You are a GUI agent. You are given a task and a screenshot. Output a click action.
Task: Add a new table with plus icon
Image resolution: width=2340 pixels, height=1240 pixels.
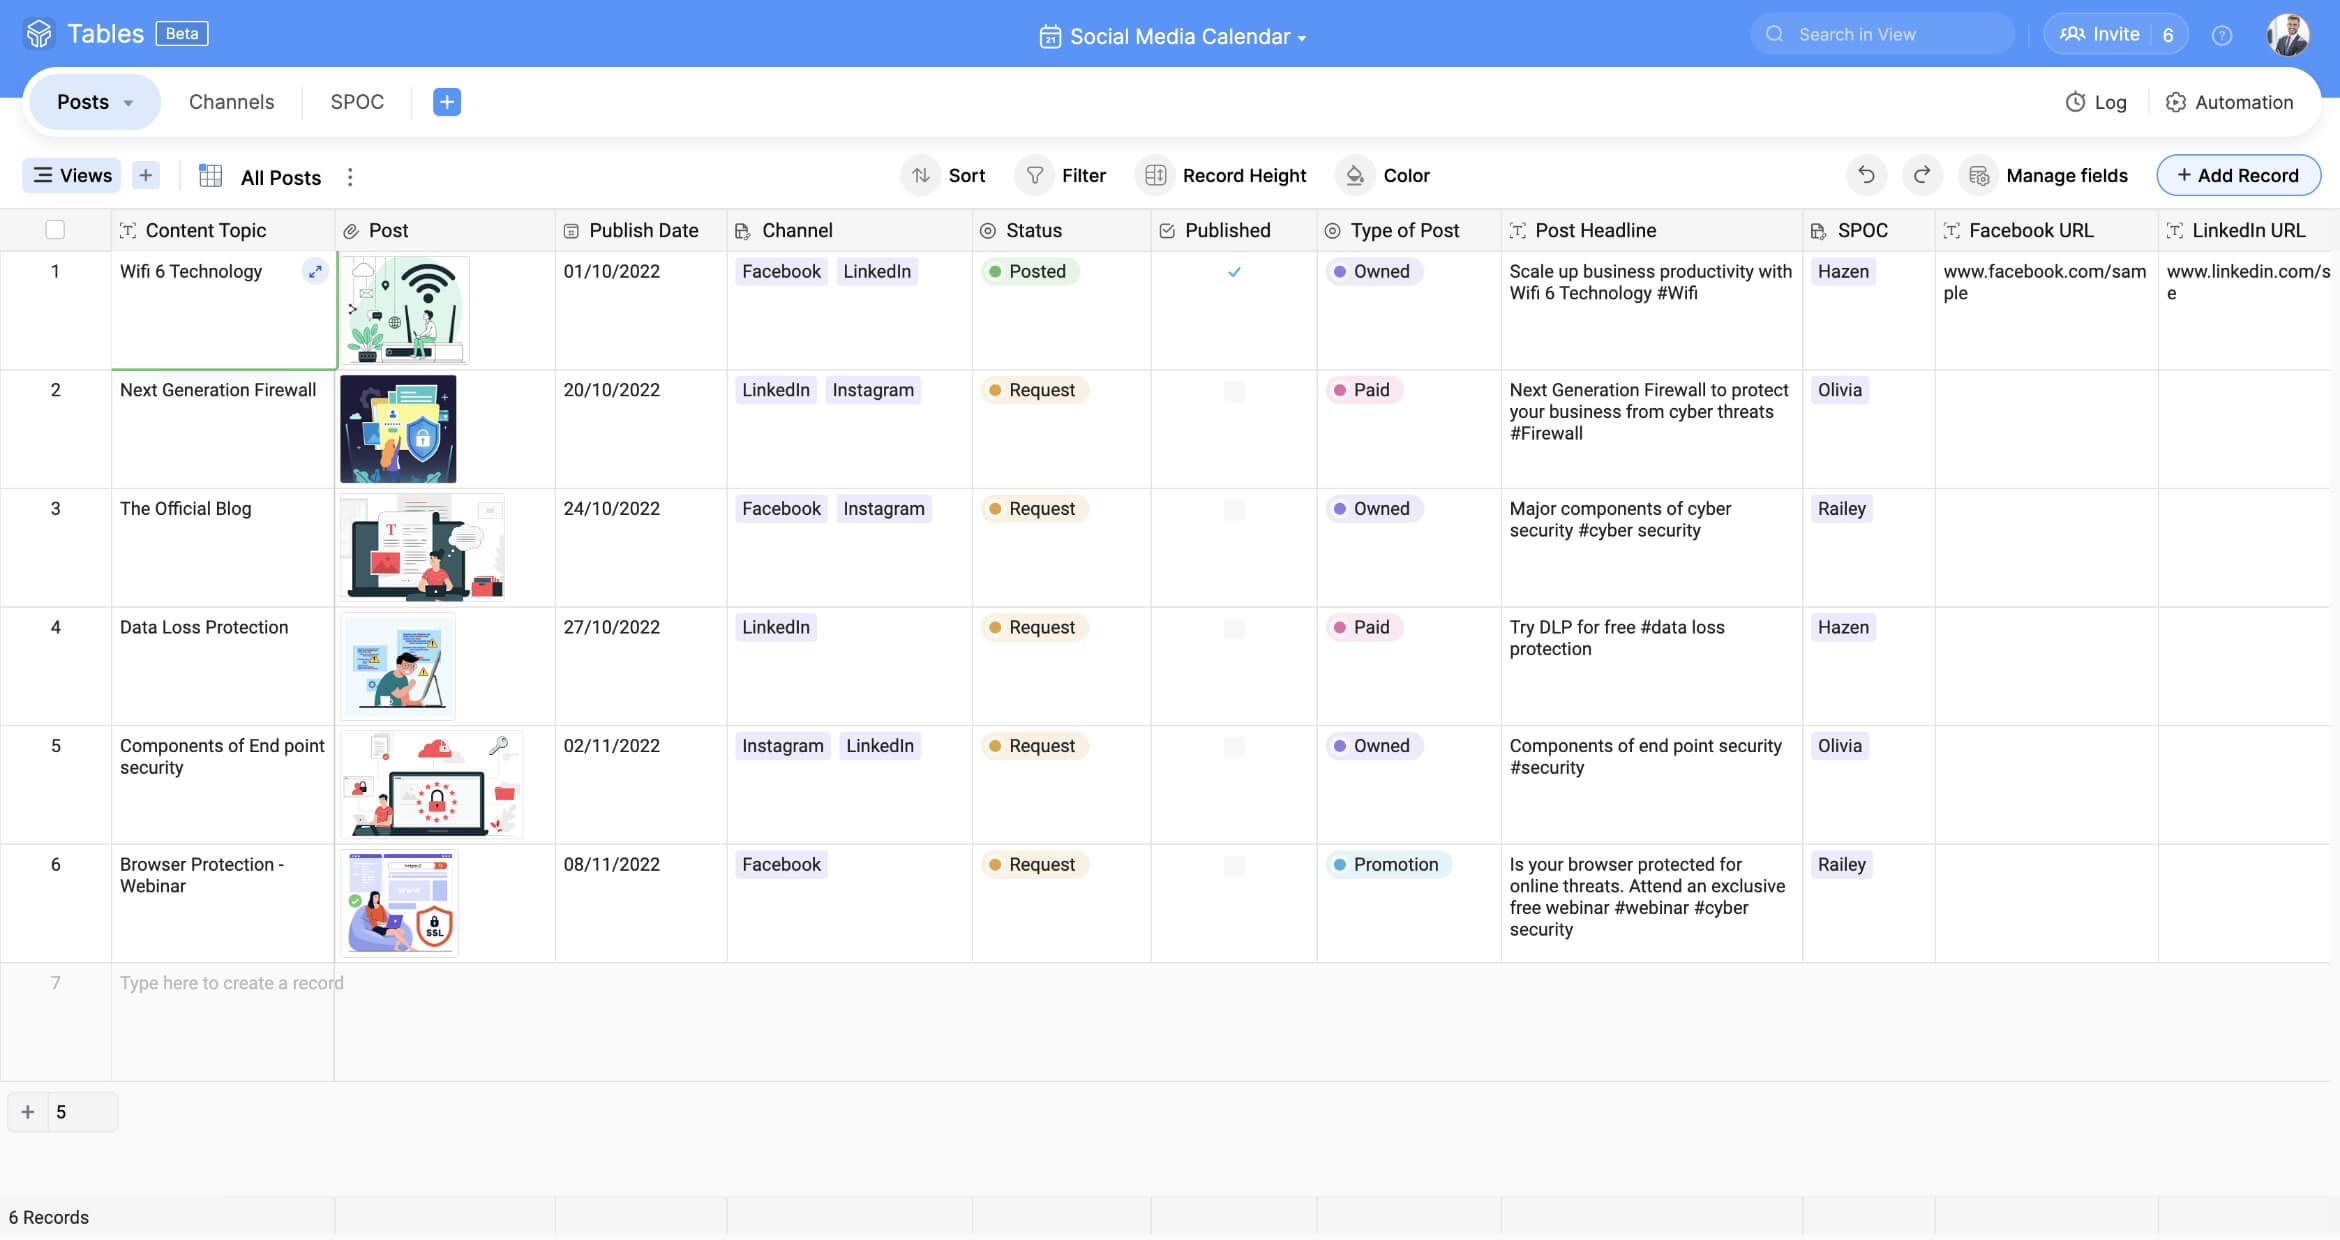click(x=446, y=102)
